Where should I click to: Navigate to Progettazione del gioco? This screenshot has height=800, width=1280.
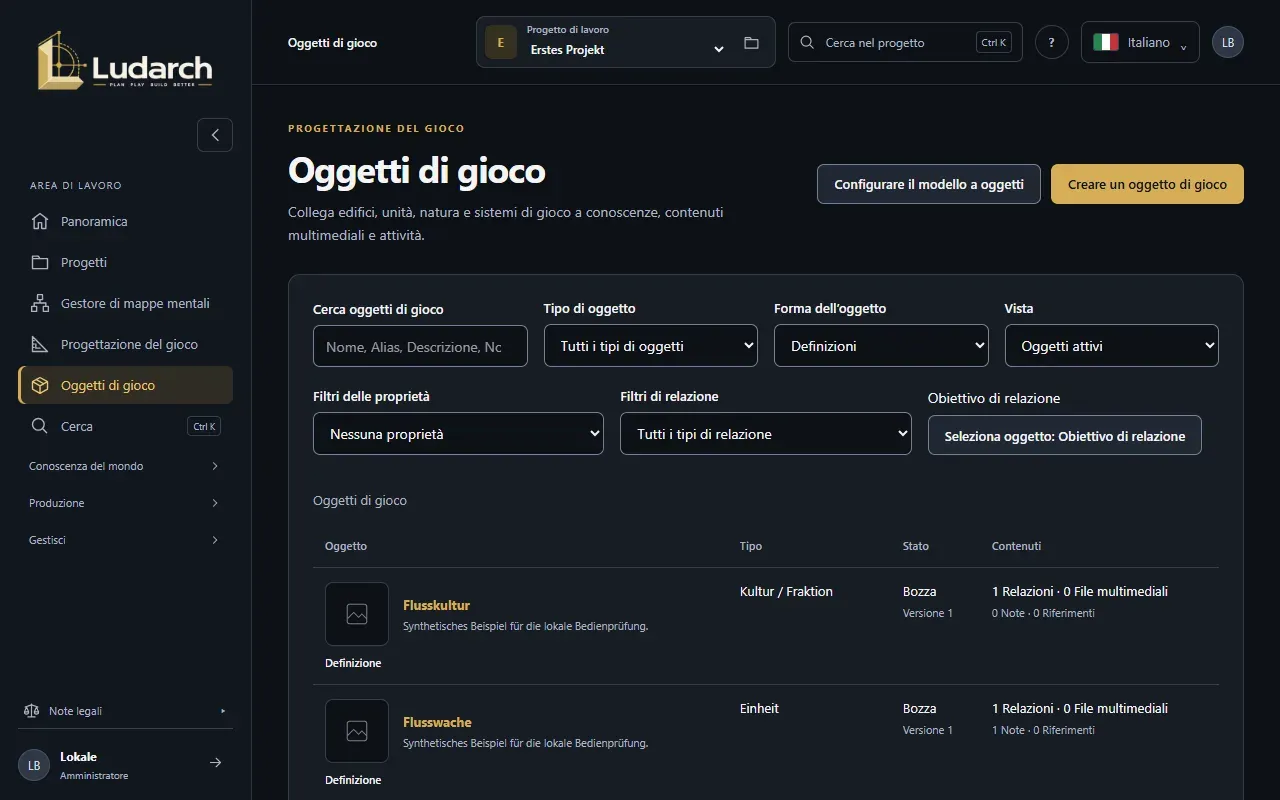[125, 344]
